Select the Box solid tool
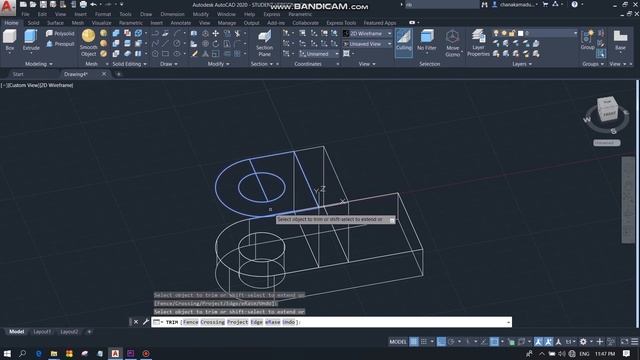This screenshot has height=360, width=640. click(9, 40)
